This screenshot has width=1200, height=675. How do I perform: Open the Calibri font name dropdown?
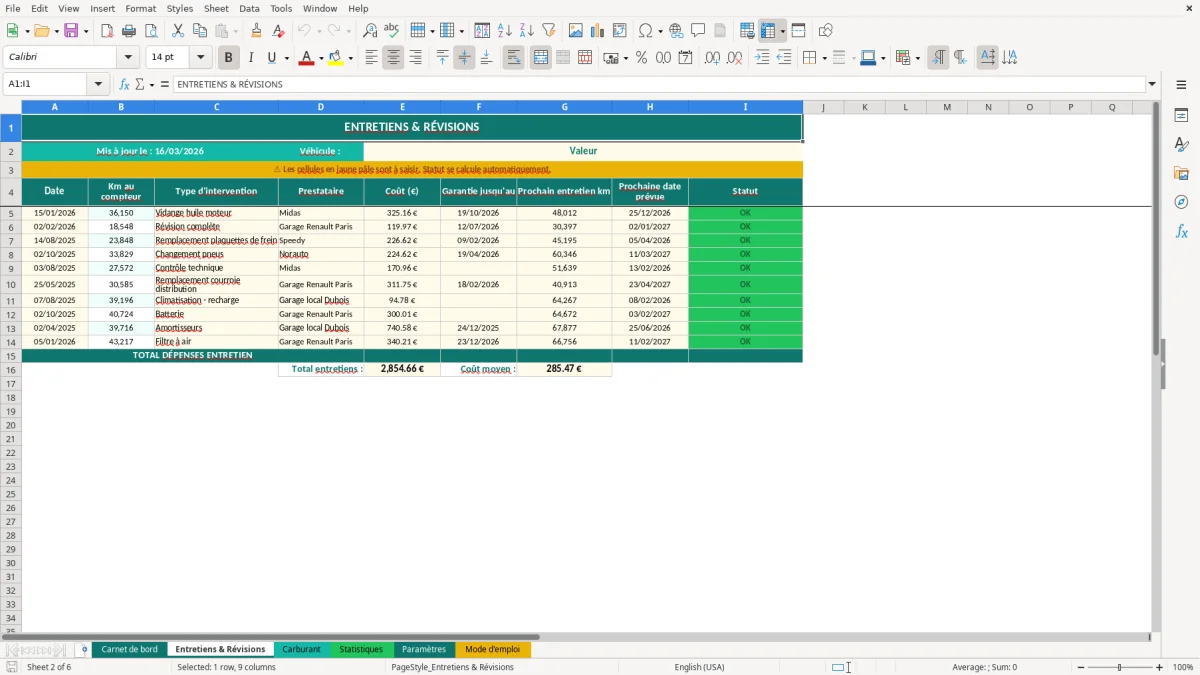click(128, 58)
